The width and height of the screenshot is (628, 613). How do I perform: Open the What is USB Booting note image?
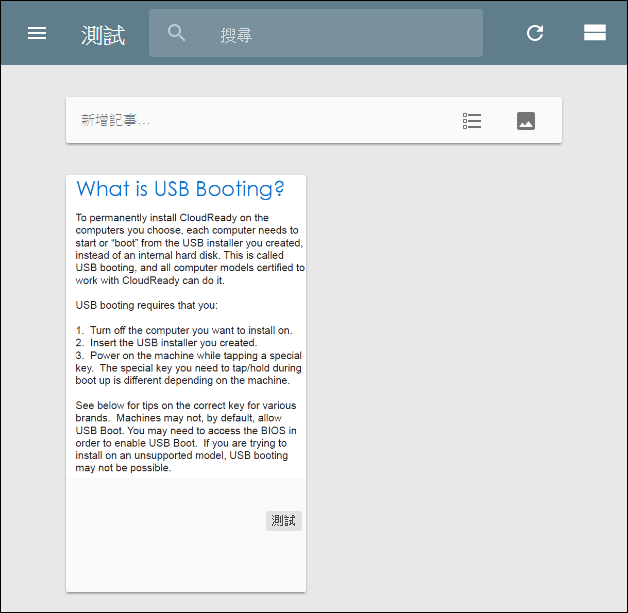pyautogui.click(x=186, y=326)
